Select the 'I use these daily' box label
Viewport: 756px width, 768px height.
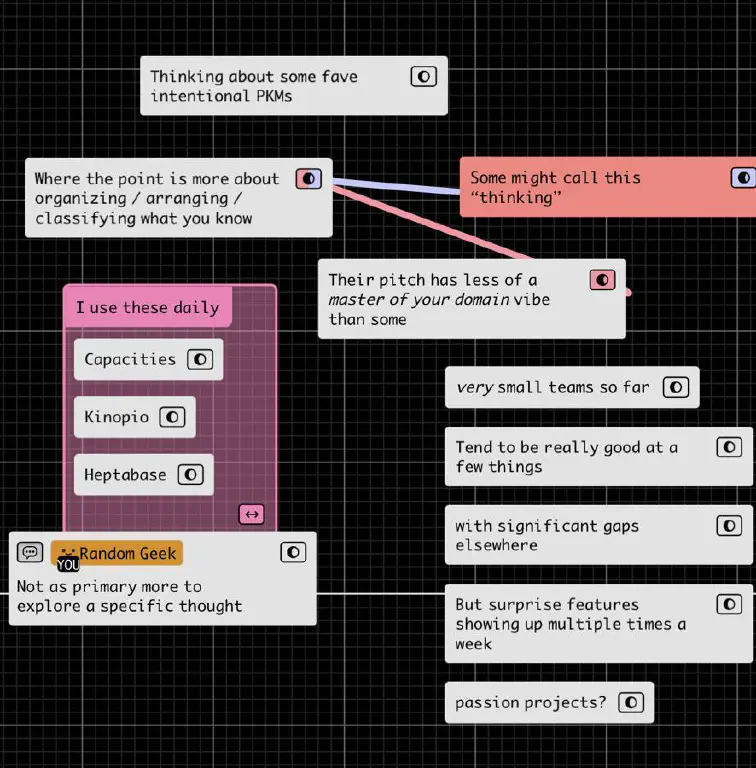pos(147,307)
